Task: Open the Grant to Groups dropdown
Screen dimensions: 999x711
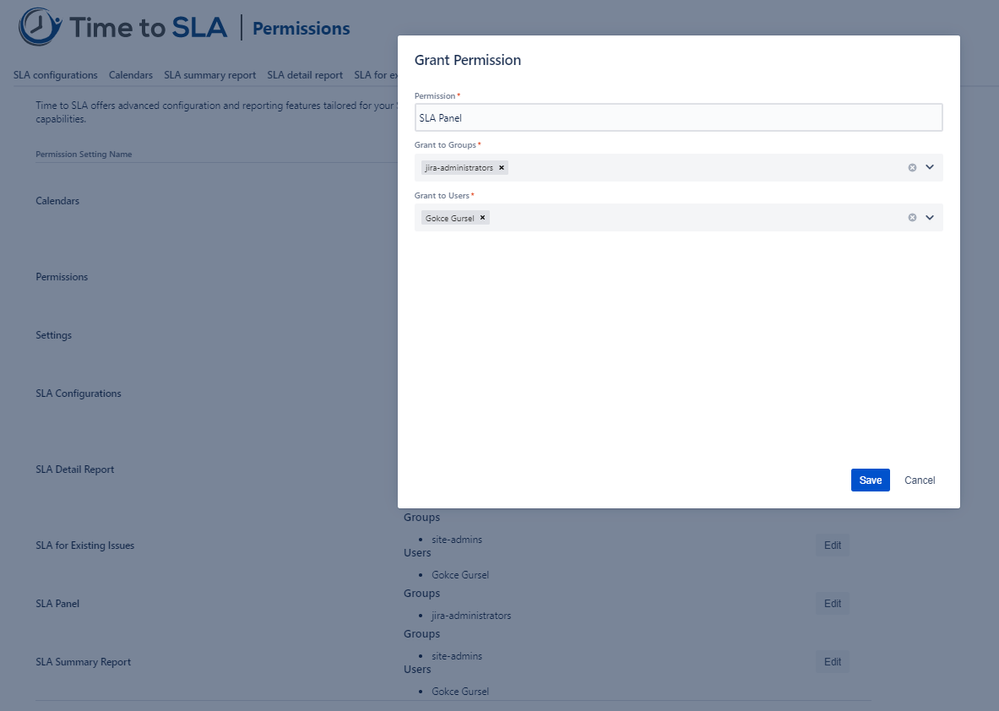Action: tap(929, 167)
